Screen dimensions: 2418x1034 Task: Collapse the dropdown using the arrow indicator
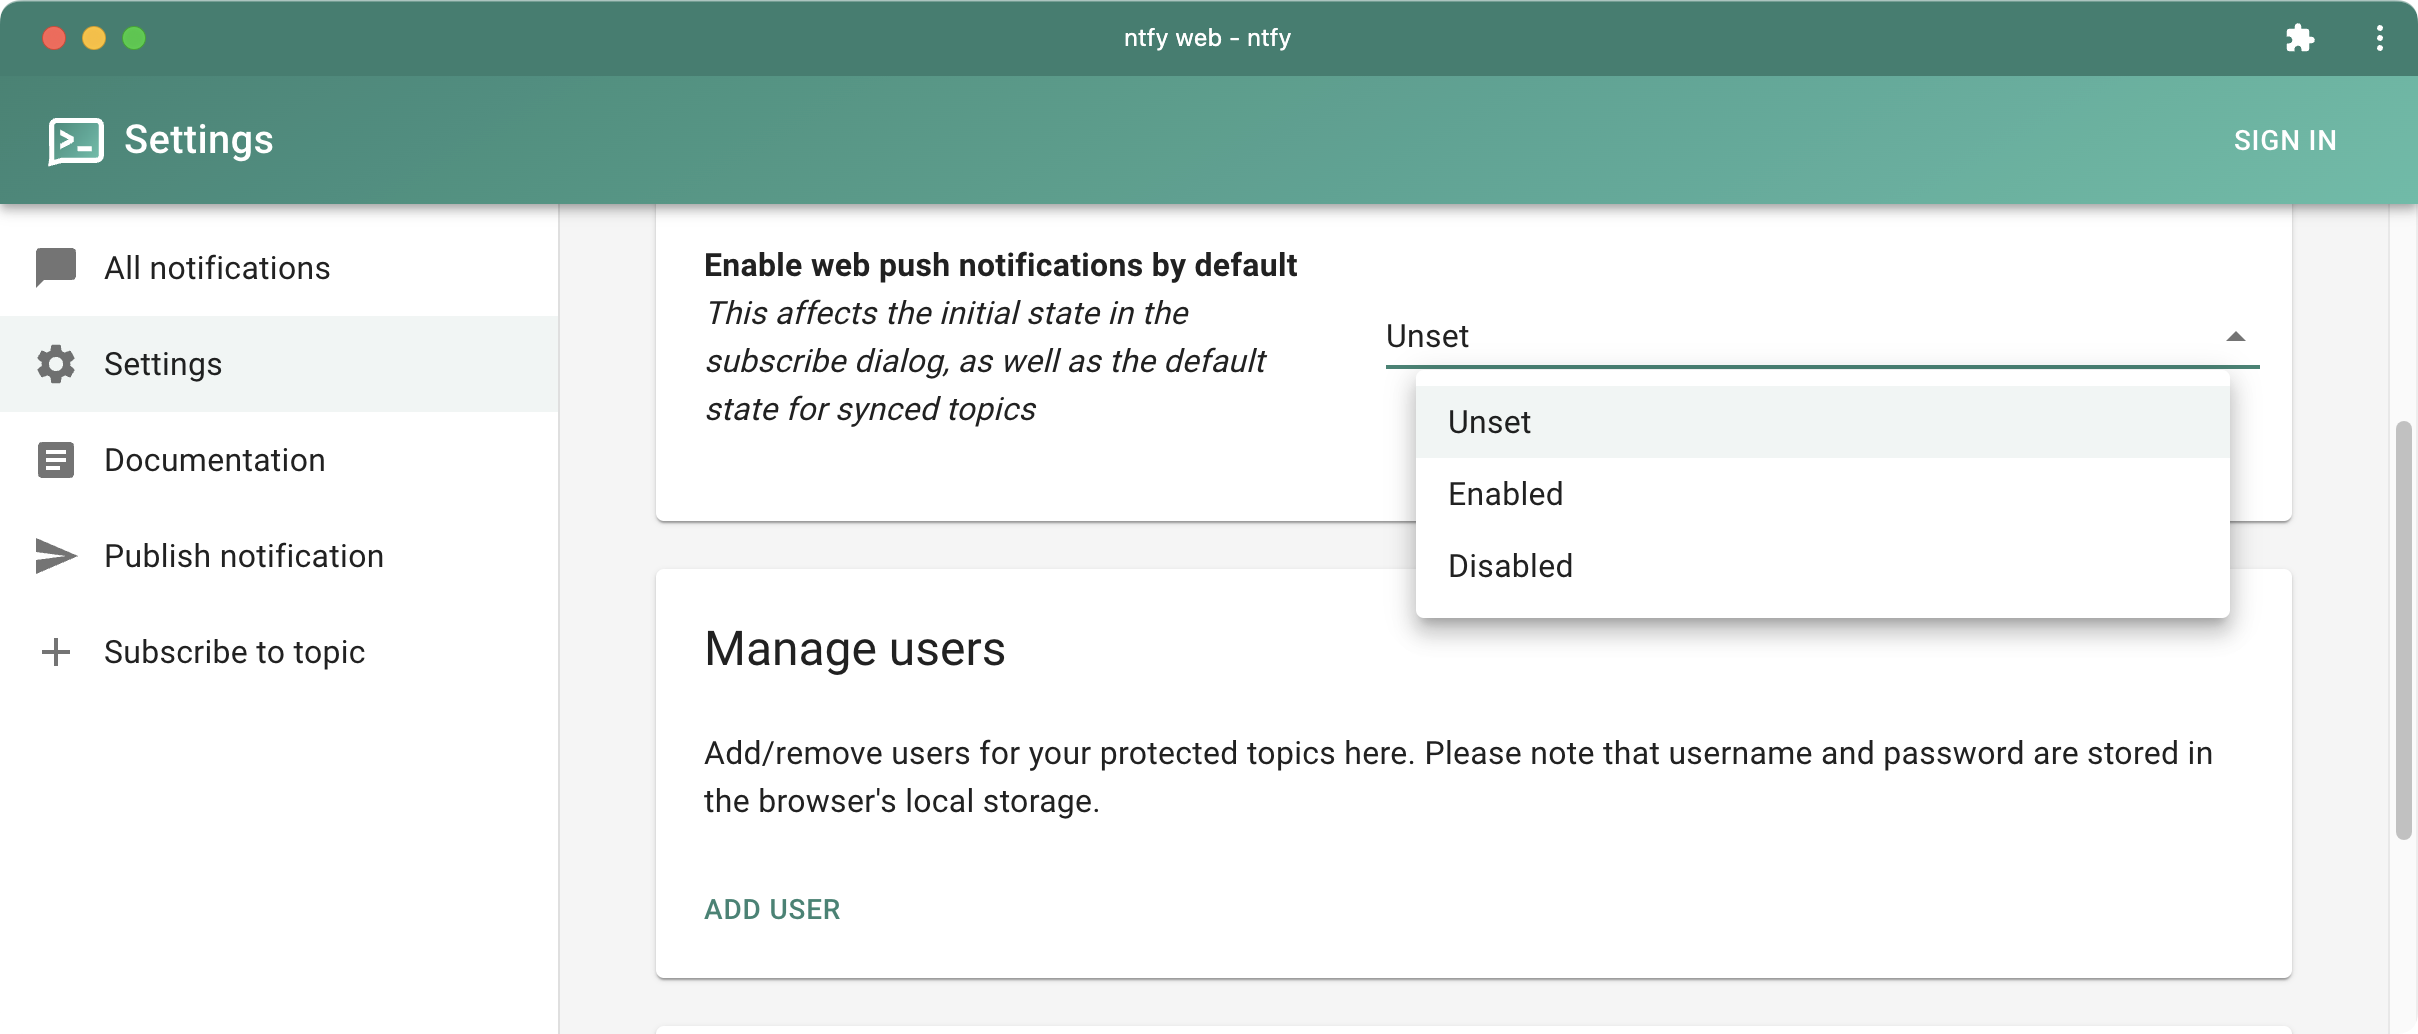click(x=2235, y=337)
